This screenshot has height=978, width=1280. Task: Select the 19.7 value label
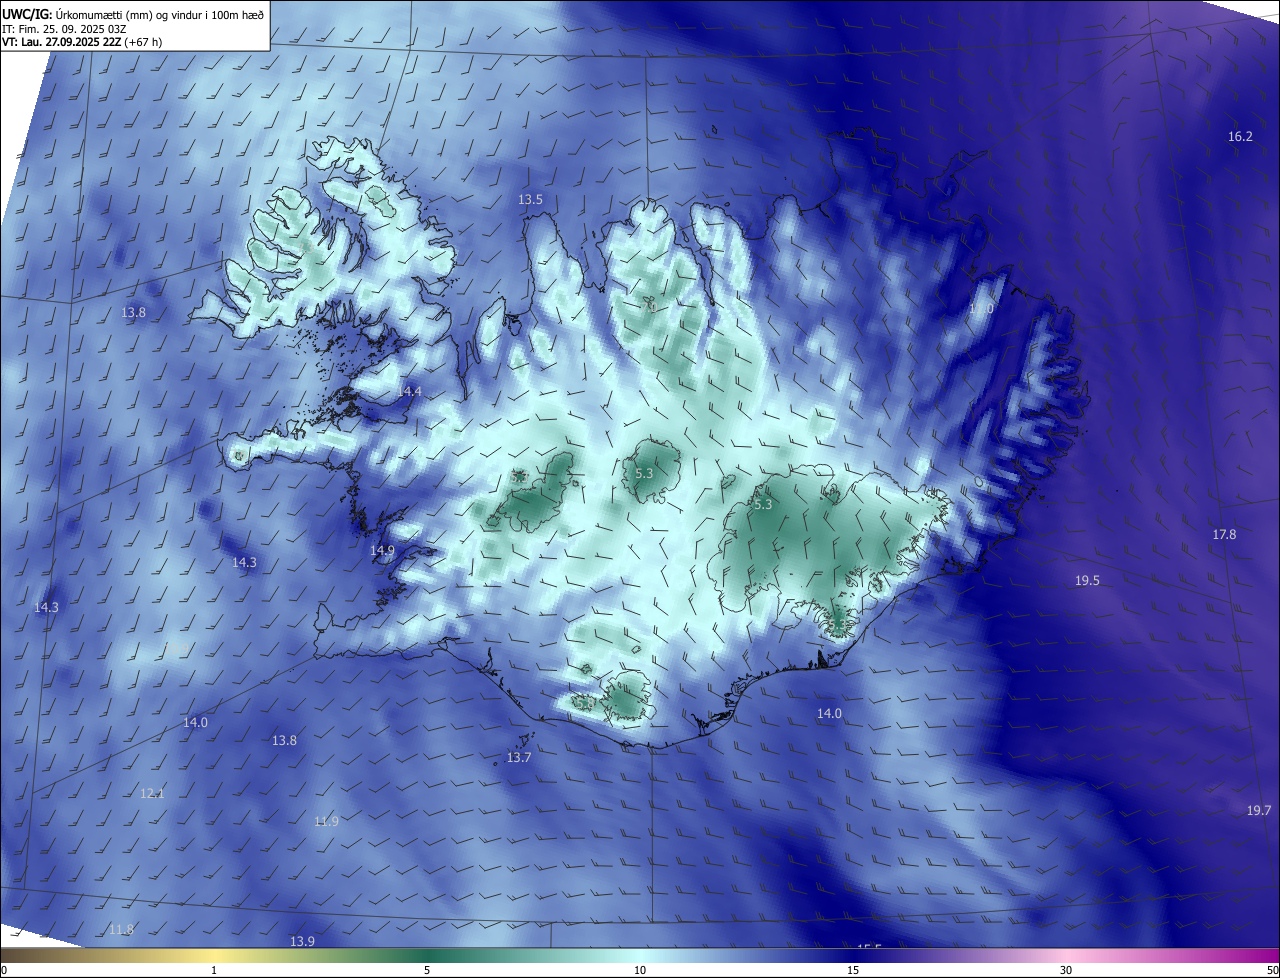(x=1259, y=810)
